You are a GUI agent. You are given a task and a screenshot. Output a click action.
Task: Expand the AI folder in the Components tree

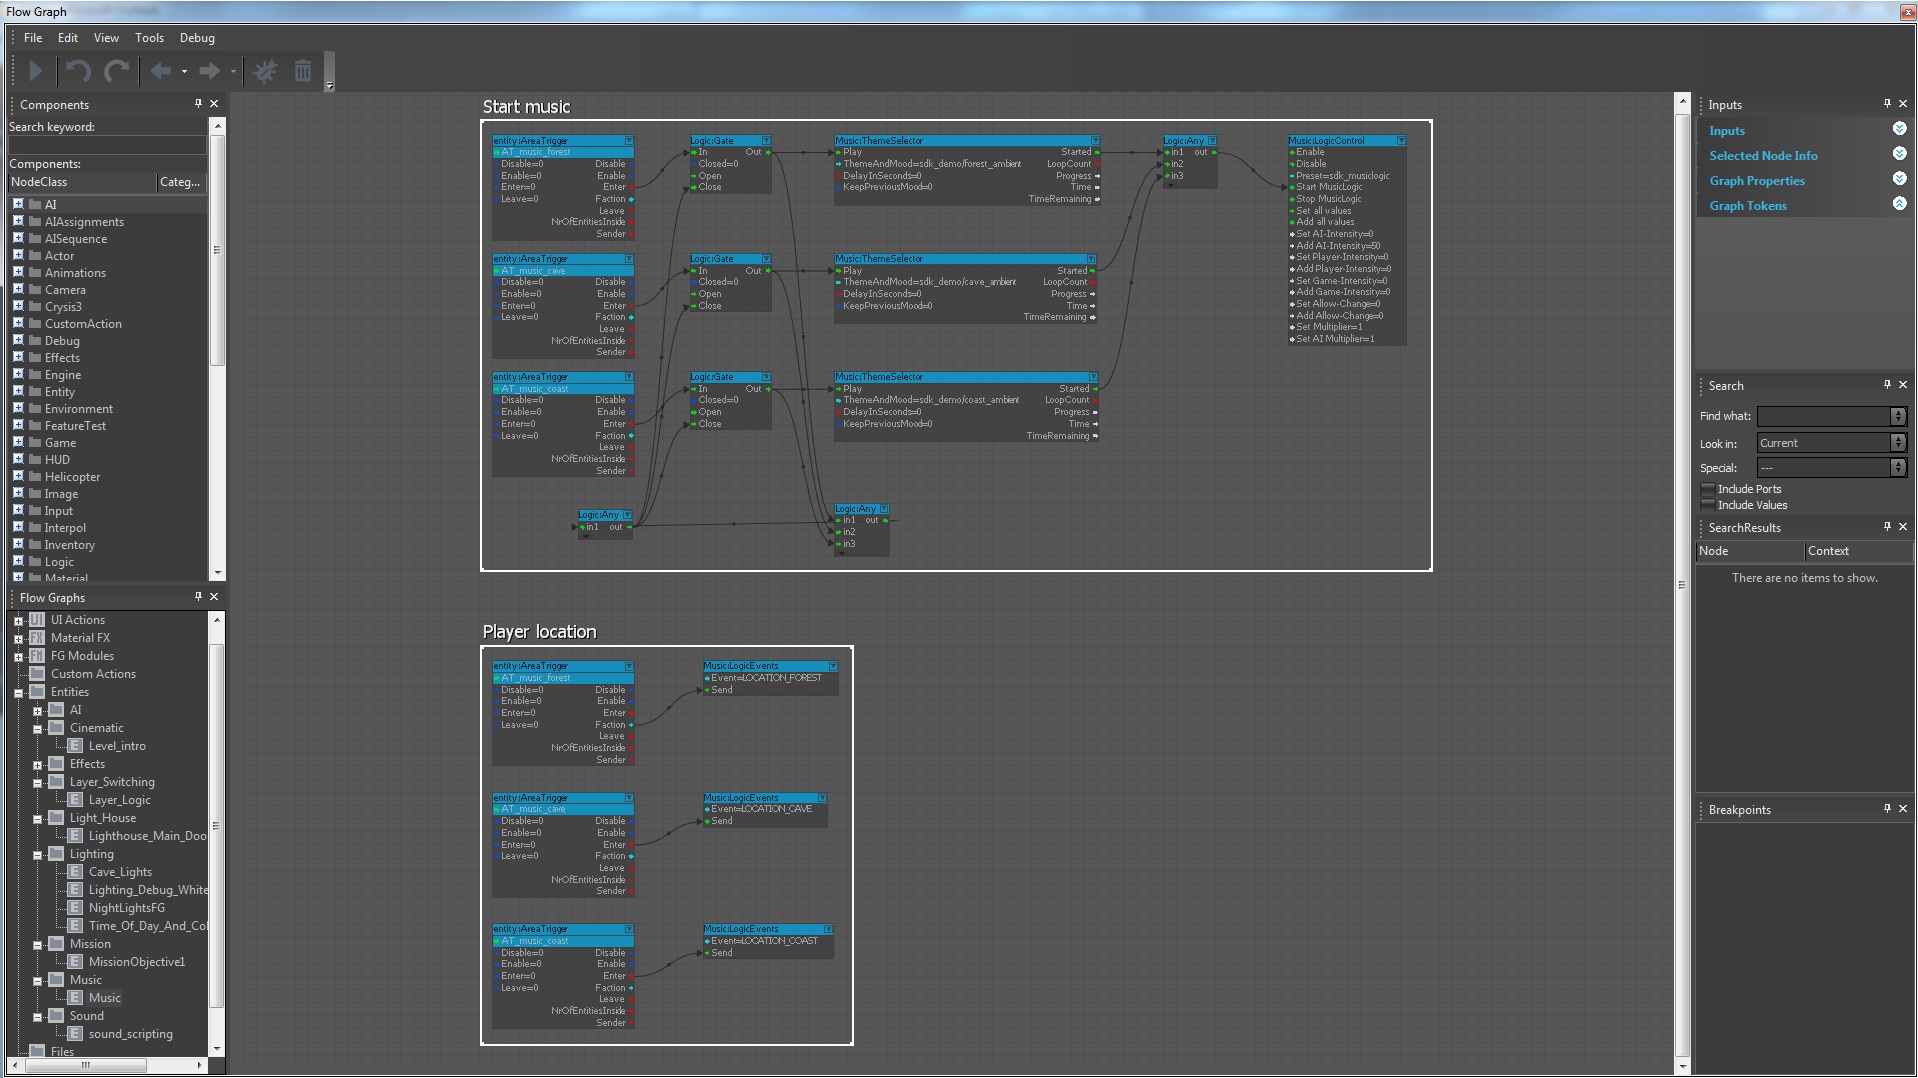(18, 204)
